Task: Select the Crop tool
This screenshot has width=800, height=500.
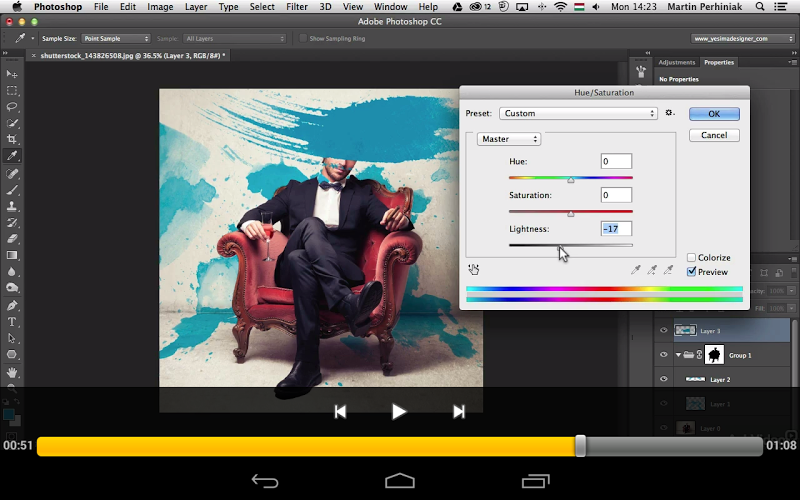Action: (12, 139)
